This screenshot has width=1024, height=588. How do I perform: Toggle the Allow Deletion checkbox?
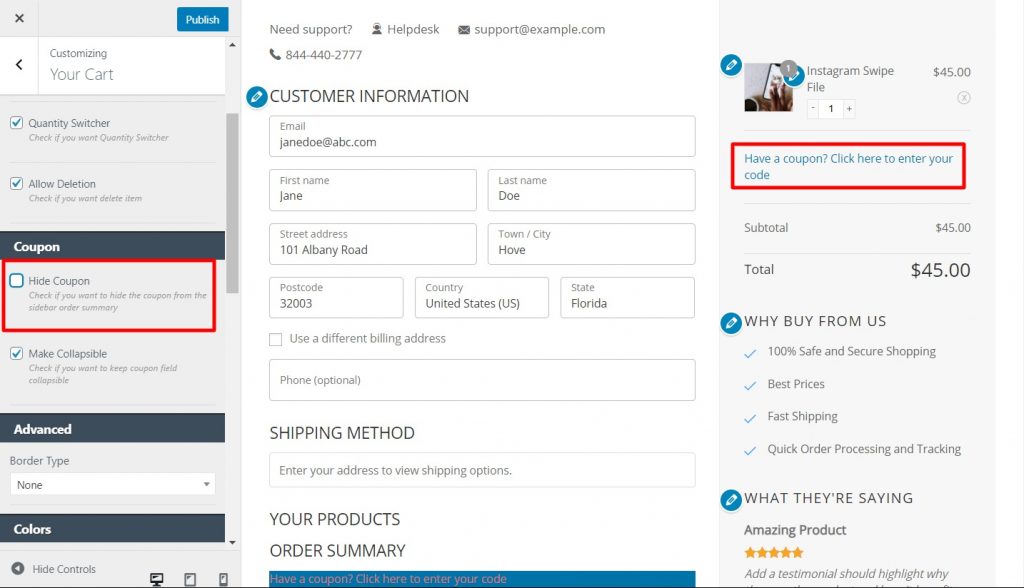16,183
